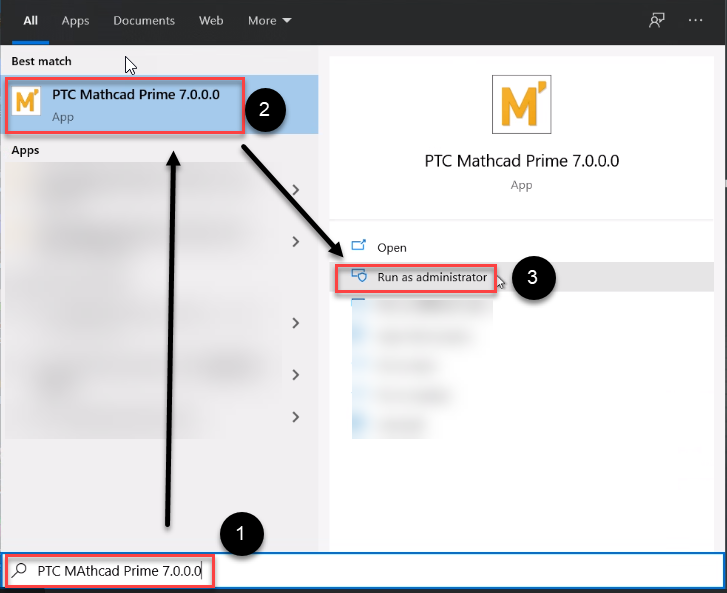
Task: Click the Best match heading text
Action: pyautogui.click(x=41, y=61)
